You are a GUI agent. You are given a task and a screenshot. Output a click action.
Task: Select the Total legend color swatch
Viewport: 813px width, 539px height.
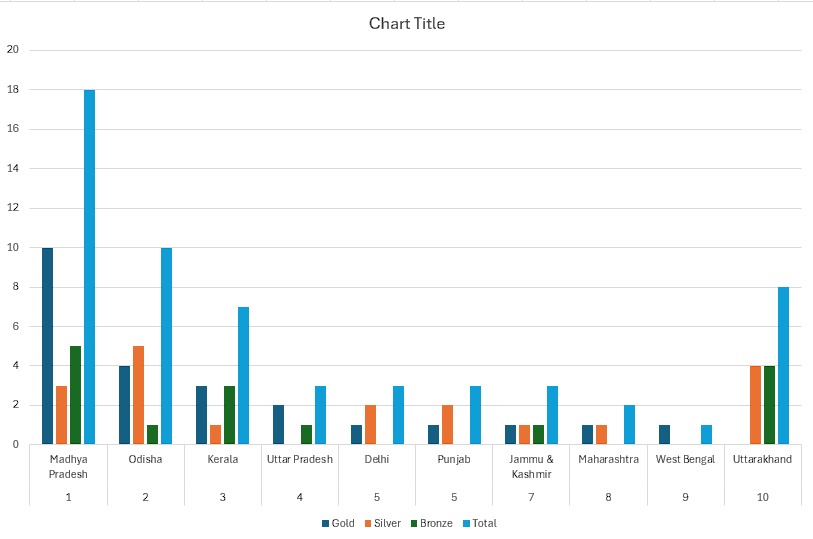(x=464, y=523)
